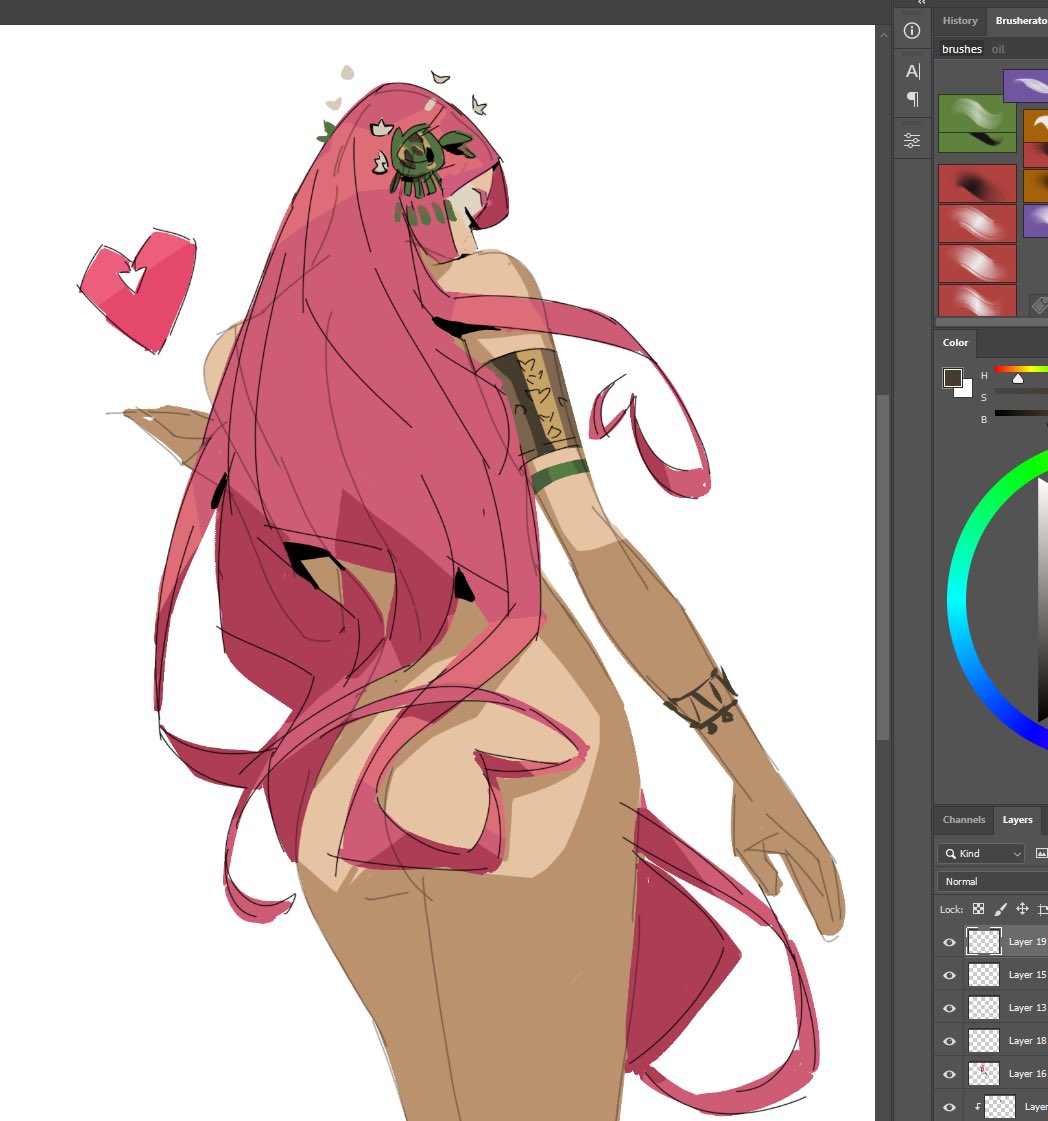This screenshot has height=1121, width=1048.
Task: Toggle the artboard nesting lock icon
Action: pos(1043,909)
